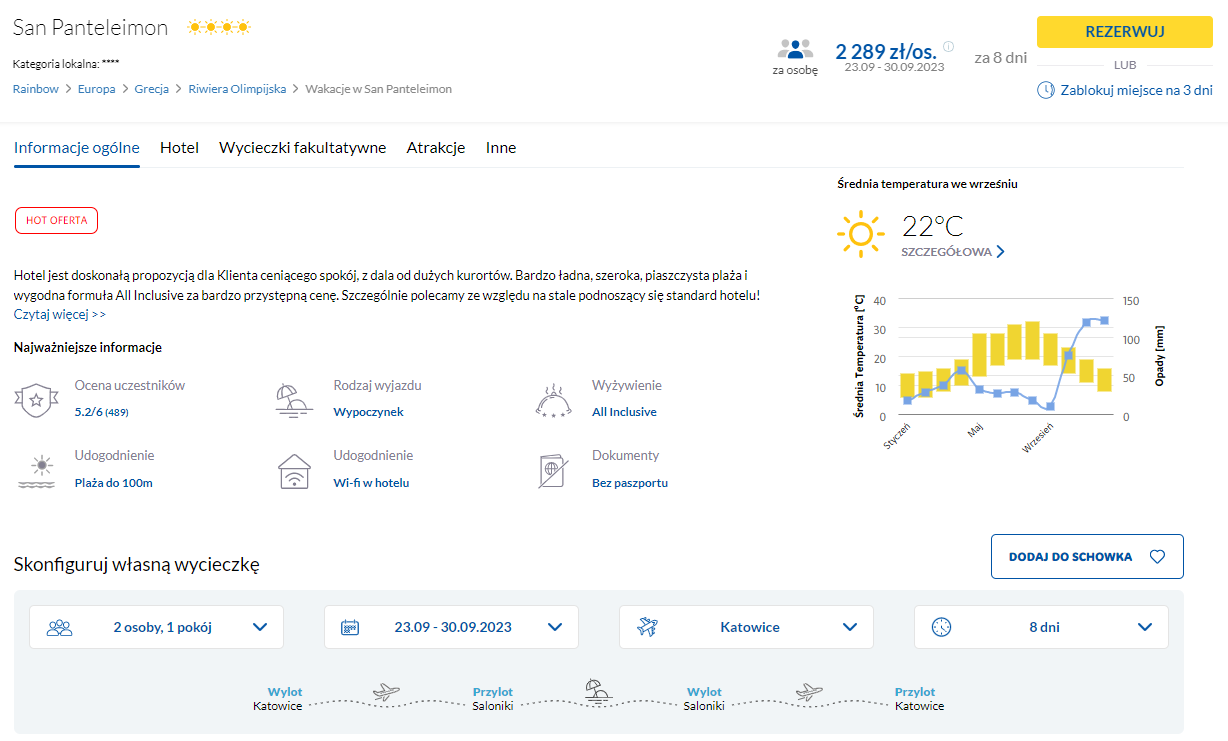Open the Wycieczki fakultatywne tab
Viewport: 1228px width, 741px height.
(x=302, y=148)
